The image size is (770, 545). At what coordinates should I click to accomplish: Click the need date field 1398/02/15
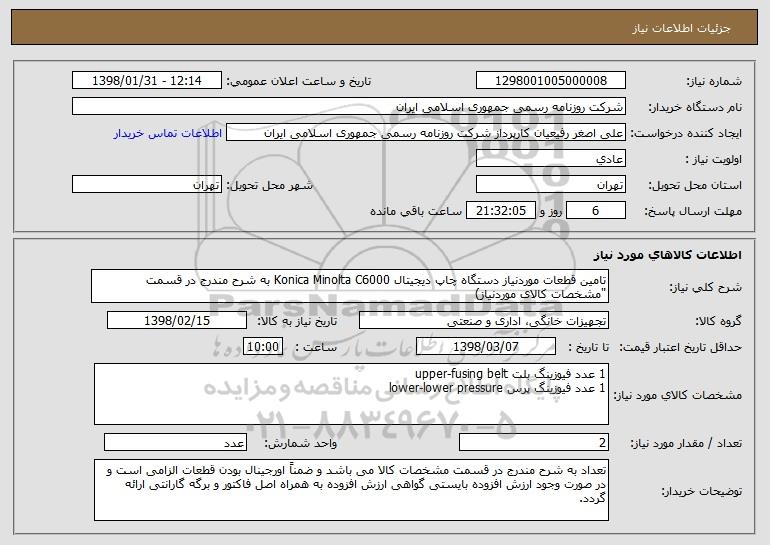tap(177, 321)
